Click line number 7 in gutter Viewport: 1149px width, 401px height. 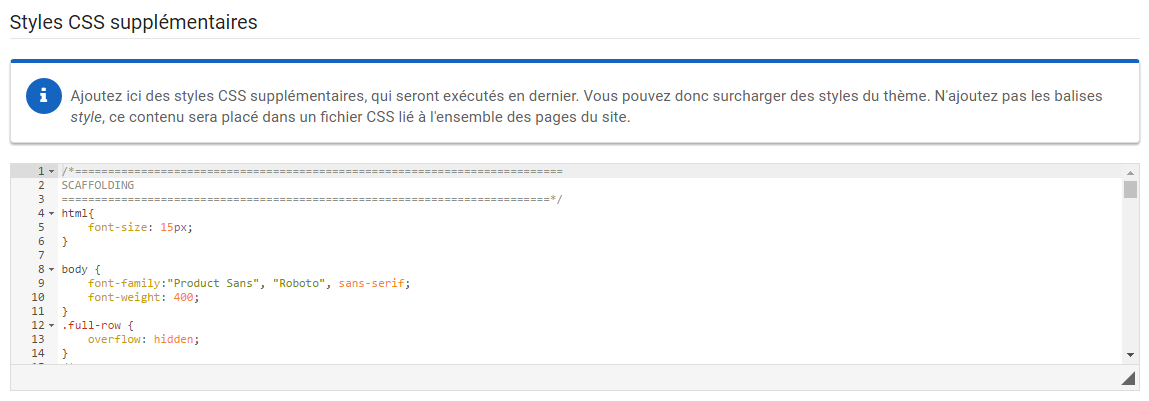[41, 255]
